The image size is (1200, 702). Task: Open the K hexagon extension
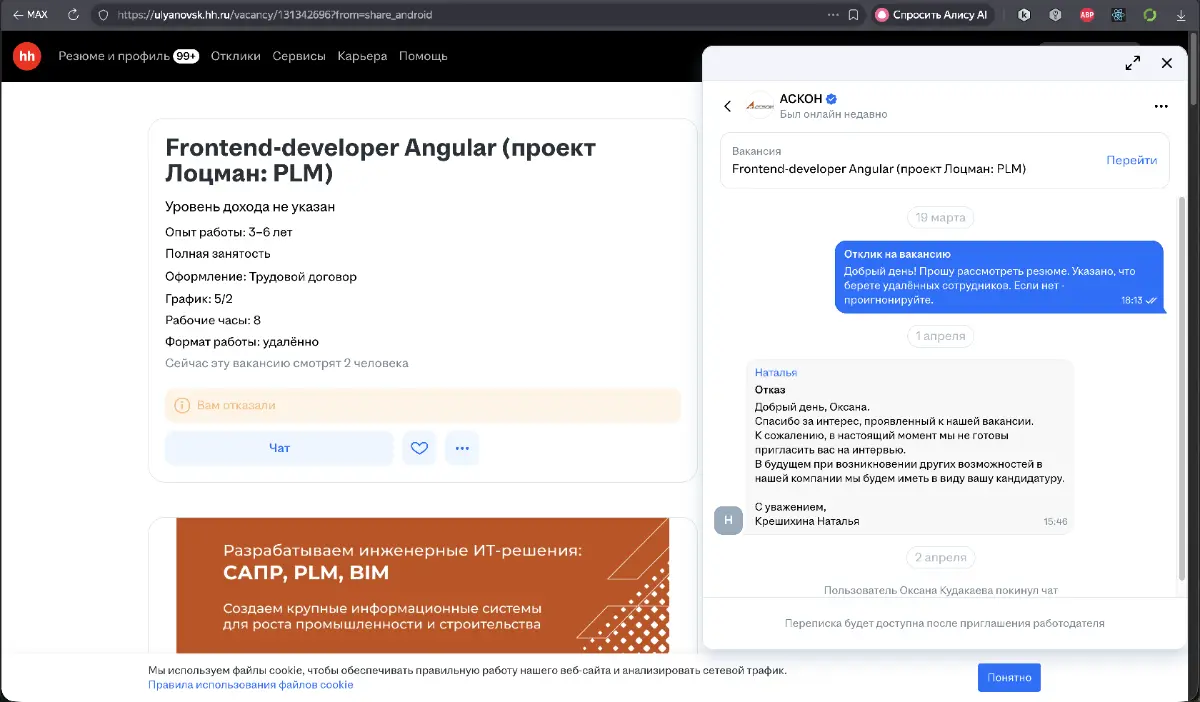coord(1024,15)
